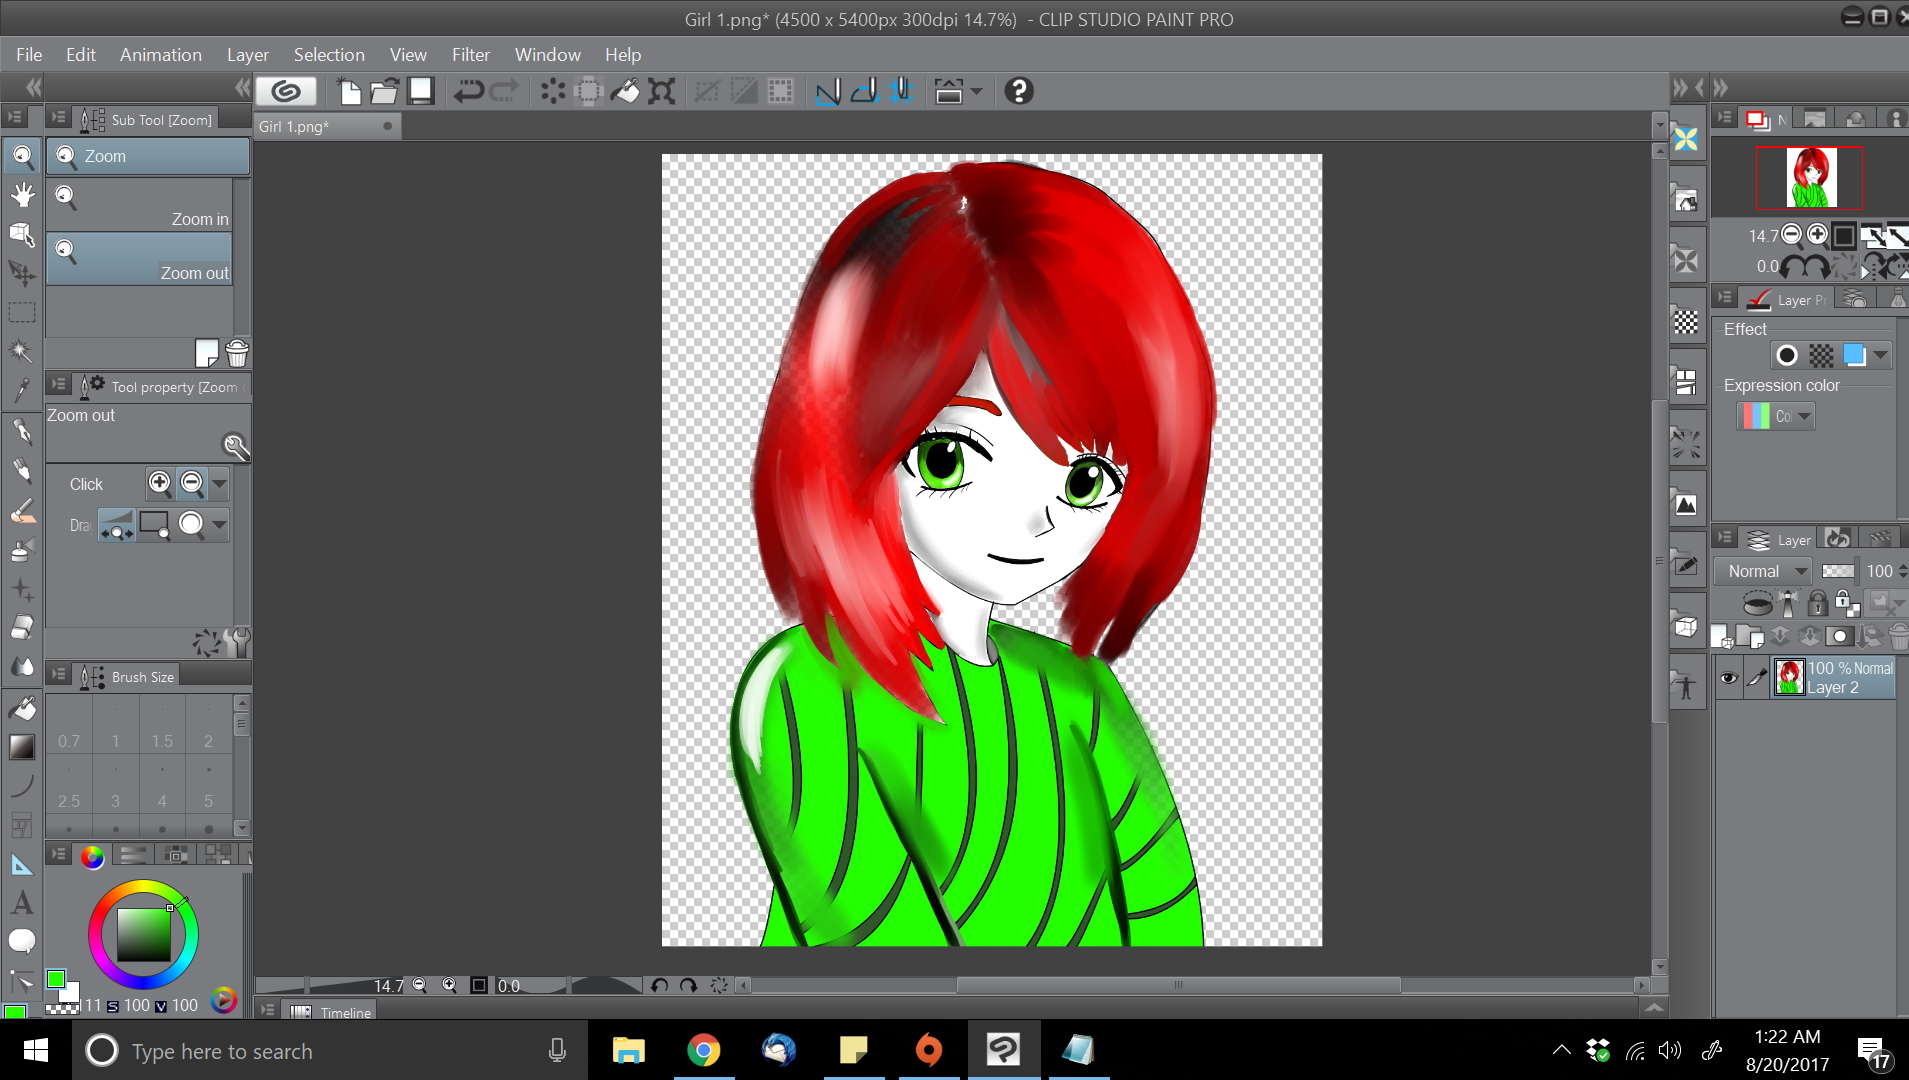
Task: Toggle Lock Layer in Layer panel
Action: [x=1818, y=603]
